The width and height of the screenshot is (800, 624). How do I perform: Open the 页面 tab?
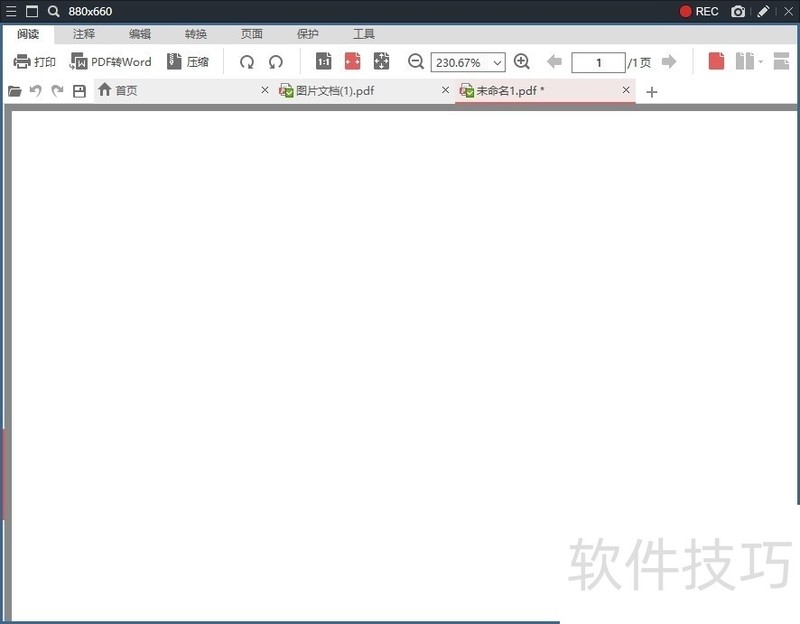click(252, 34)
